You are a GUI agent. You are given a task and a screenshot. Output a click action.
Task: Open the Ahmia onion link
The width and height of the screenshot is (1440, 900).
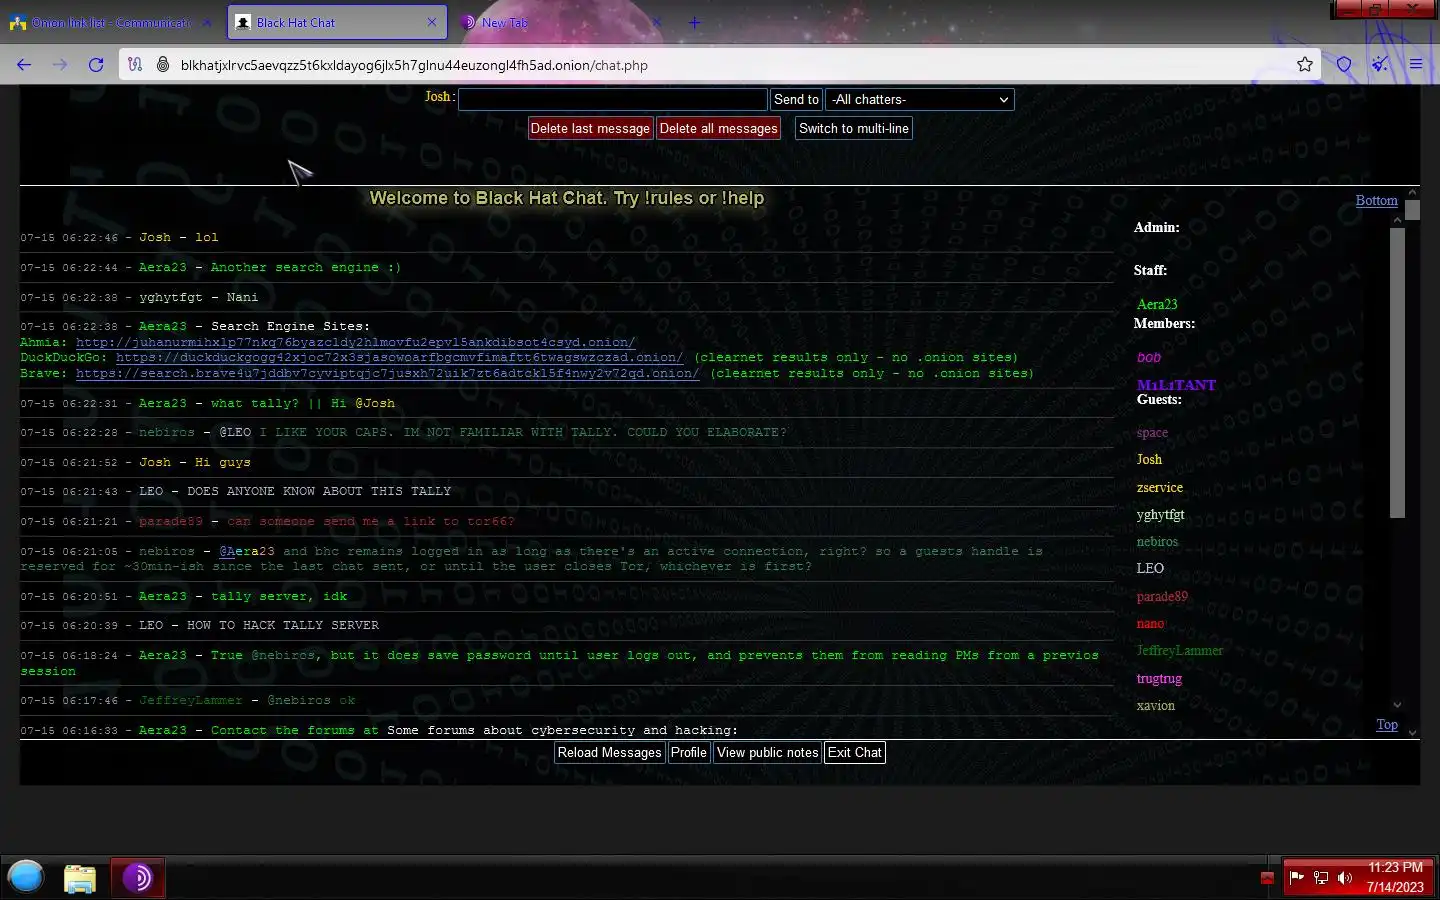pos(355,342)
